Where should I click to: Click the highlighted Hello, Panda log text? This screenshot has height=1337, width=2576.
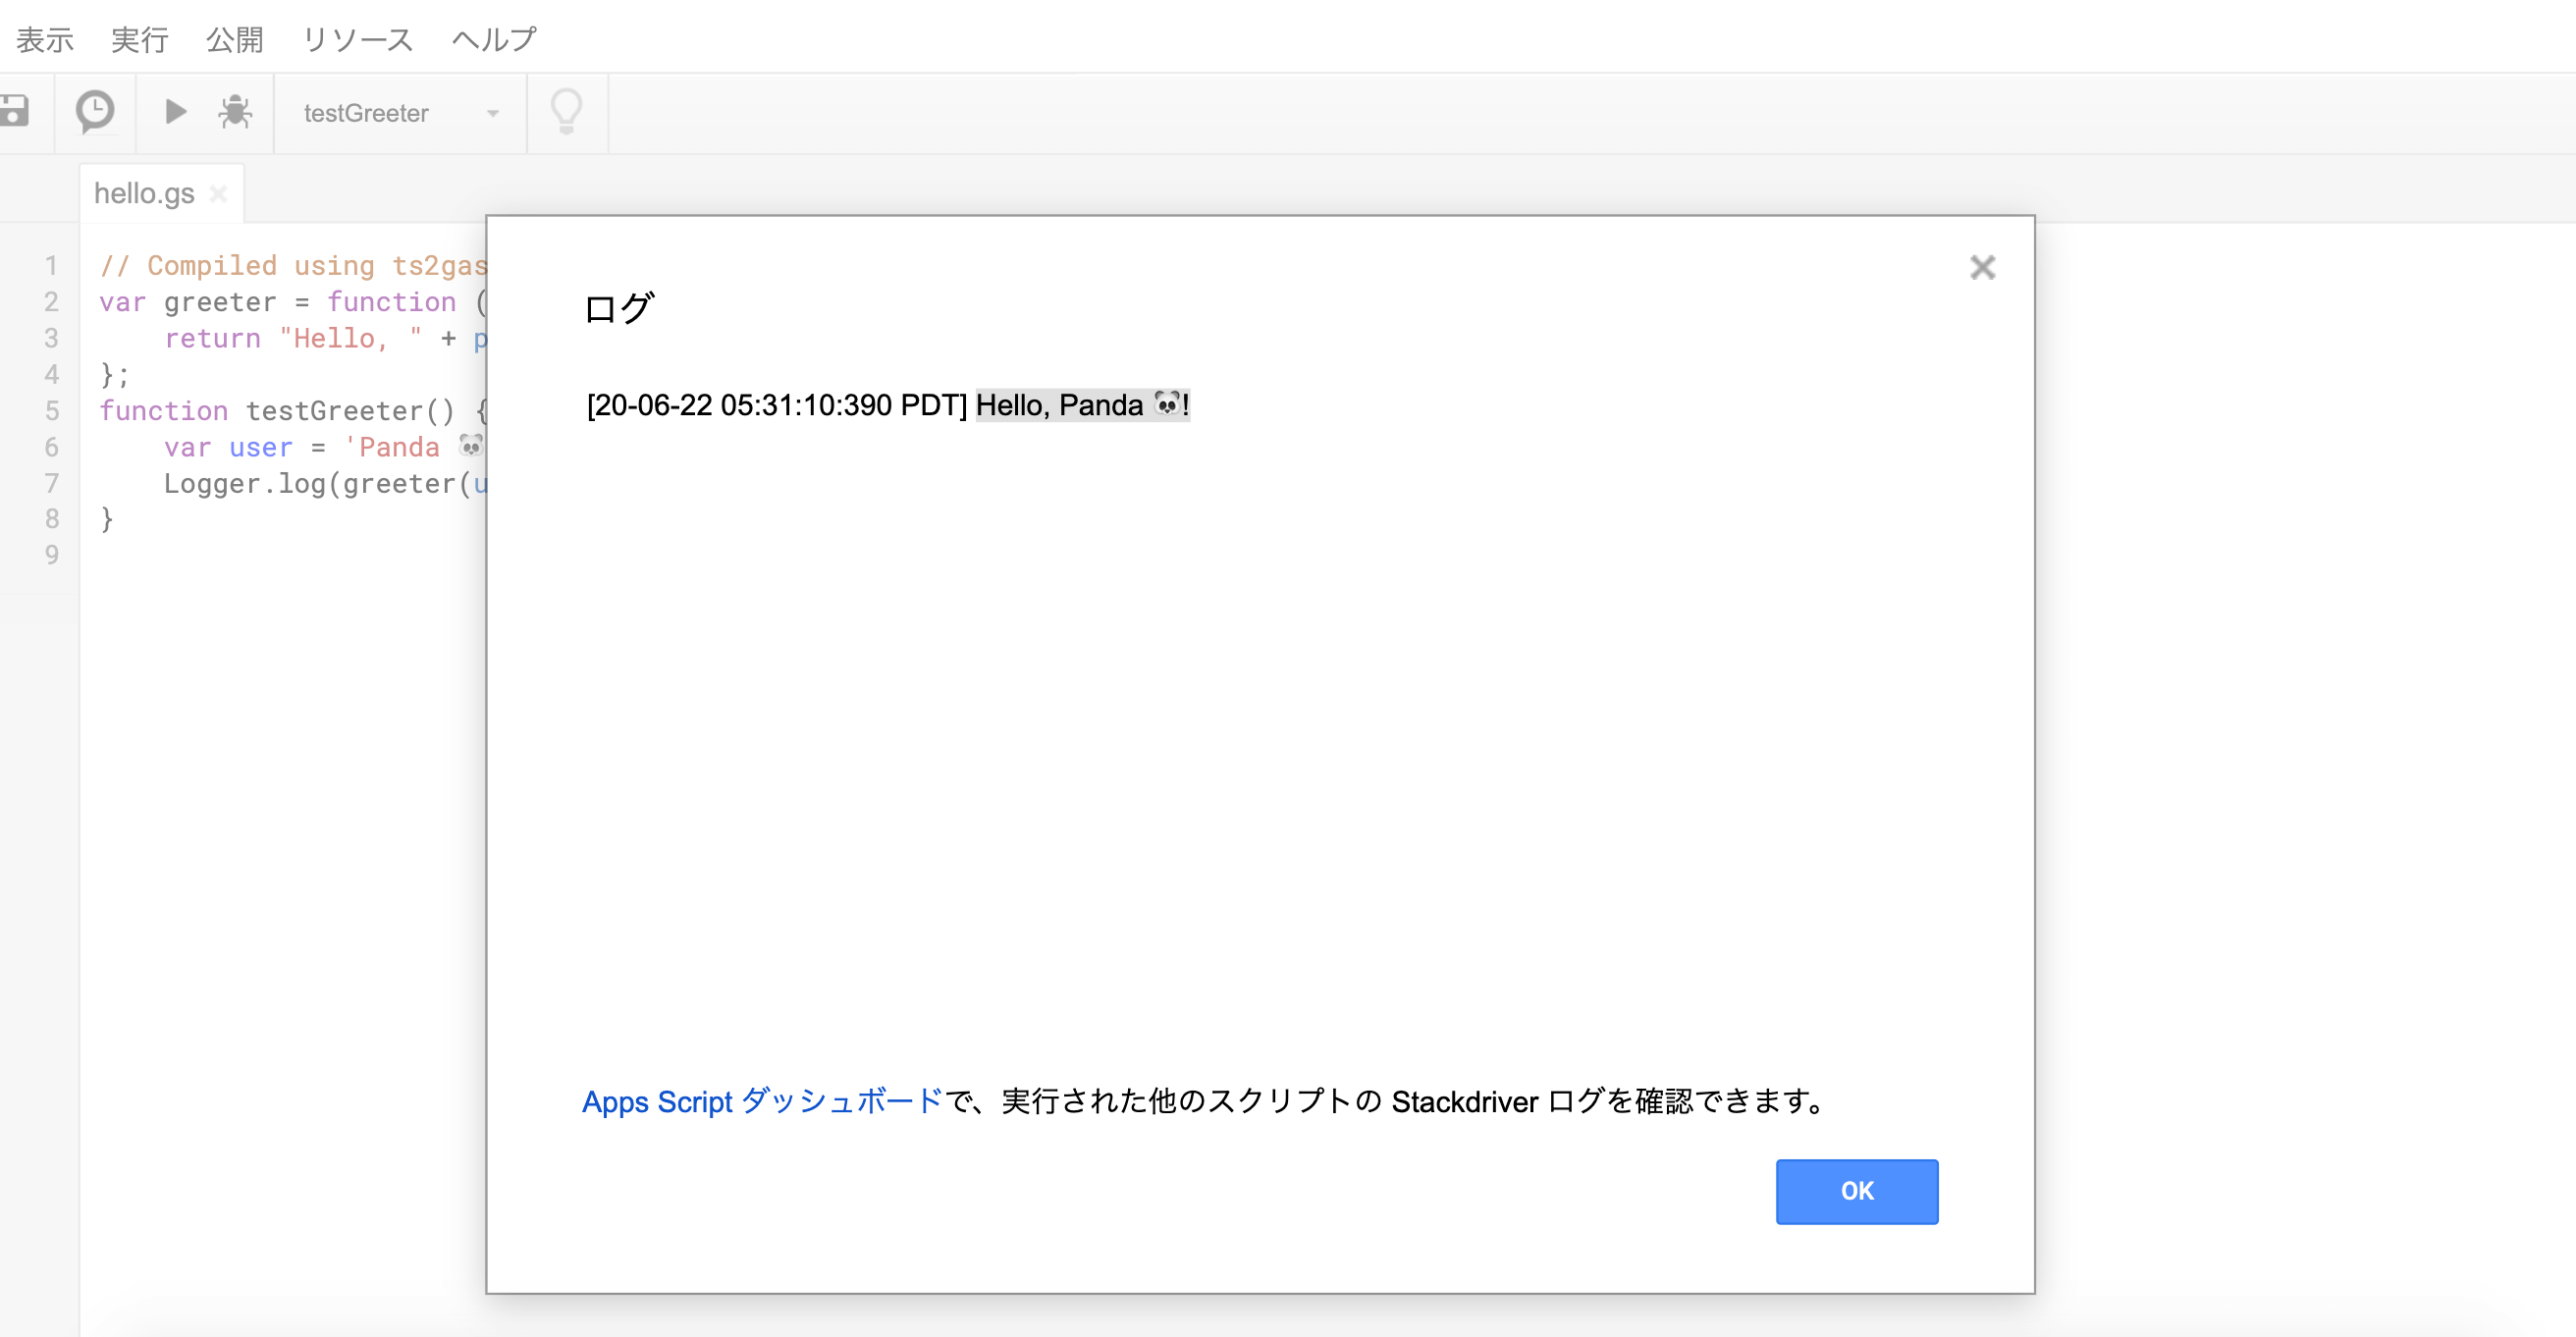(x=1081, y=405)
